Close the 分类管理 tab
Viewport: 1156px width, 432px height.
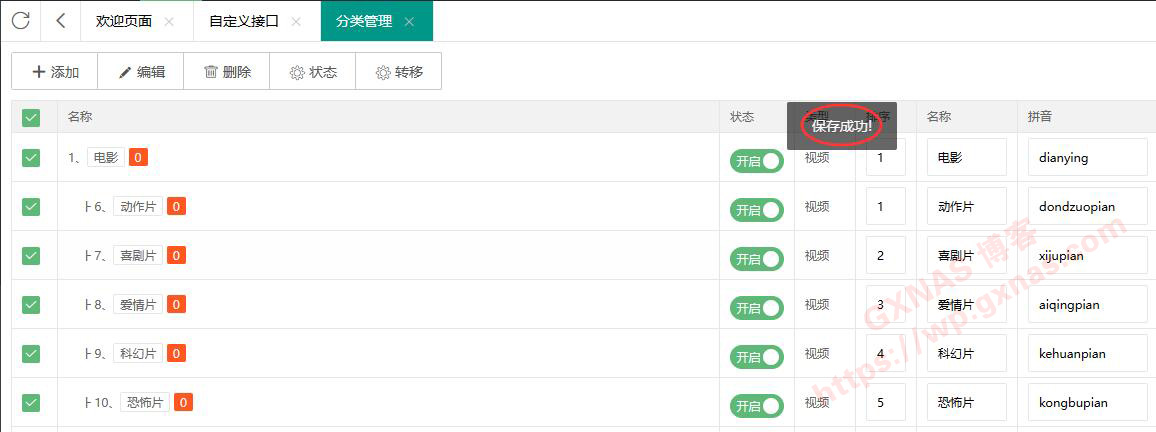coord(409,22)
